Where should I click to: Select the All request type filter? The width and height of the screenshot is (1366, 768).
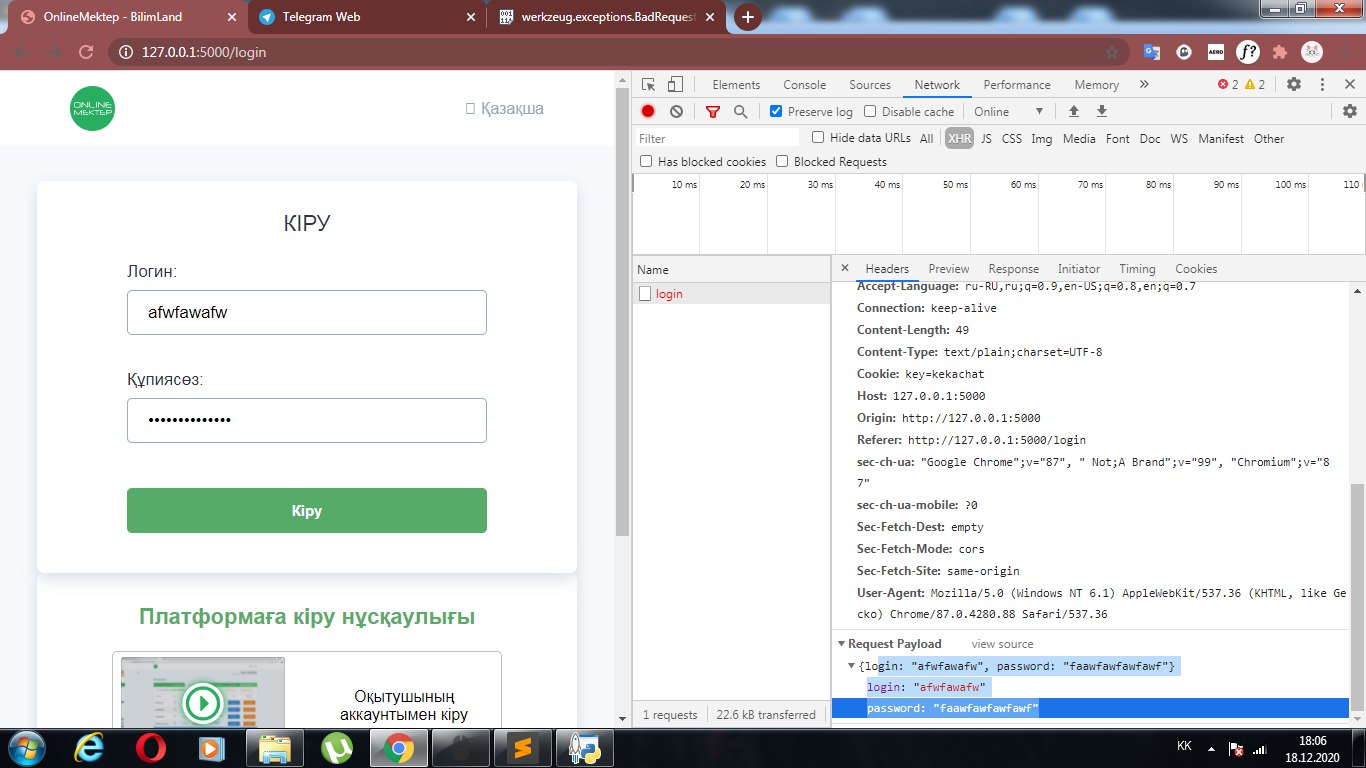pyautogui.click(x=927, y=139)
